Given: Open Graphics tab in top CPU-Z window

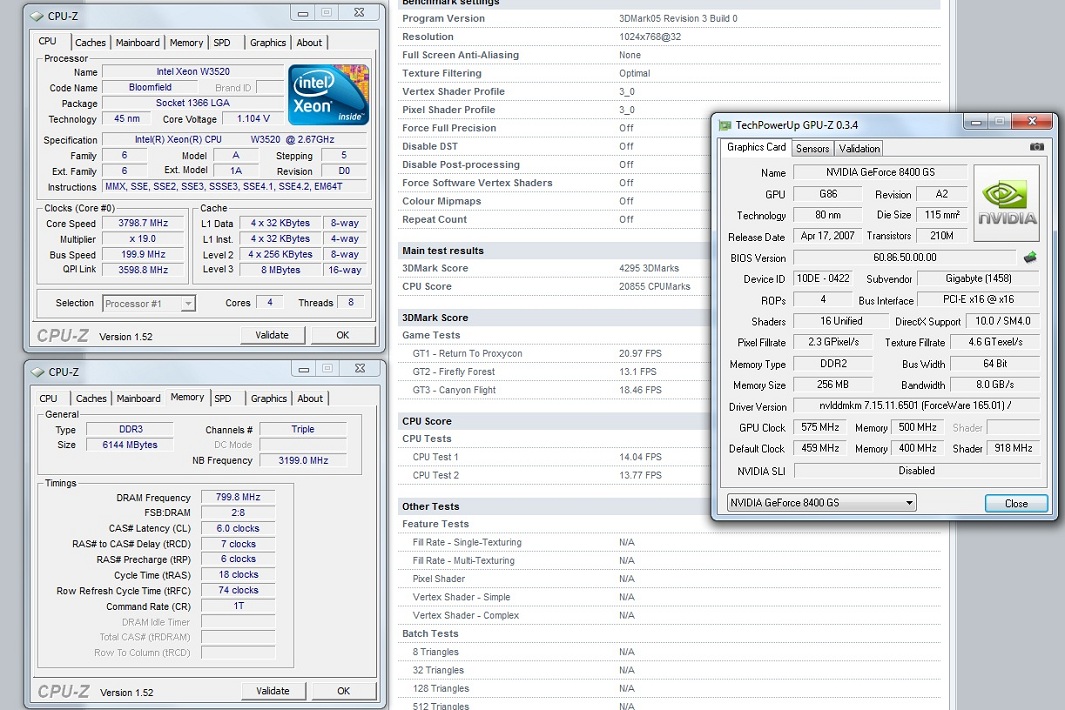Looking at the screenshot, I should point(268,42).
